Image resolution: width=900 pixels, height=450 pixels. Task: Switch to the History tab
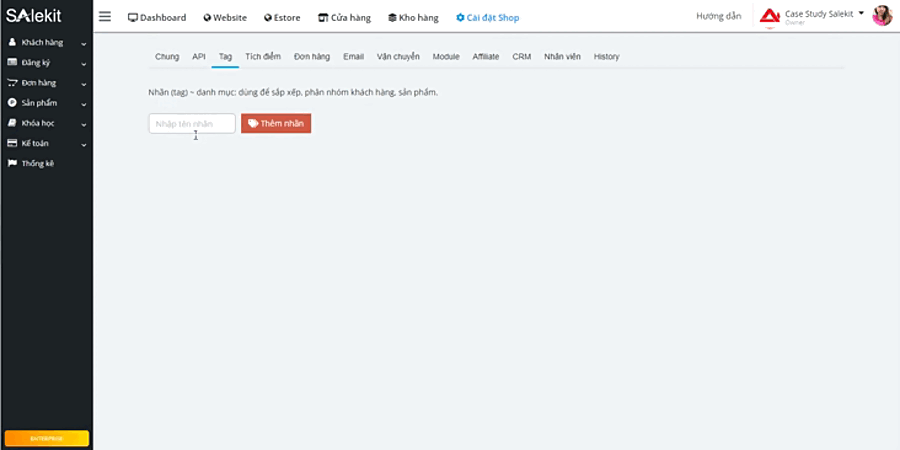[x=606, y=56]
